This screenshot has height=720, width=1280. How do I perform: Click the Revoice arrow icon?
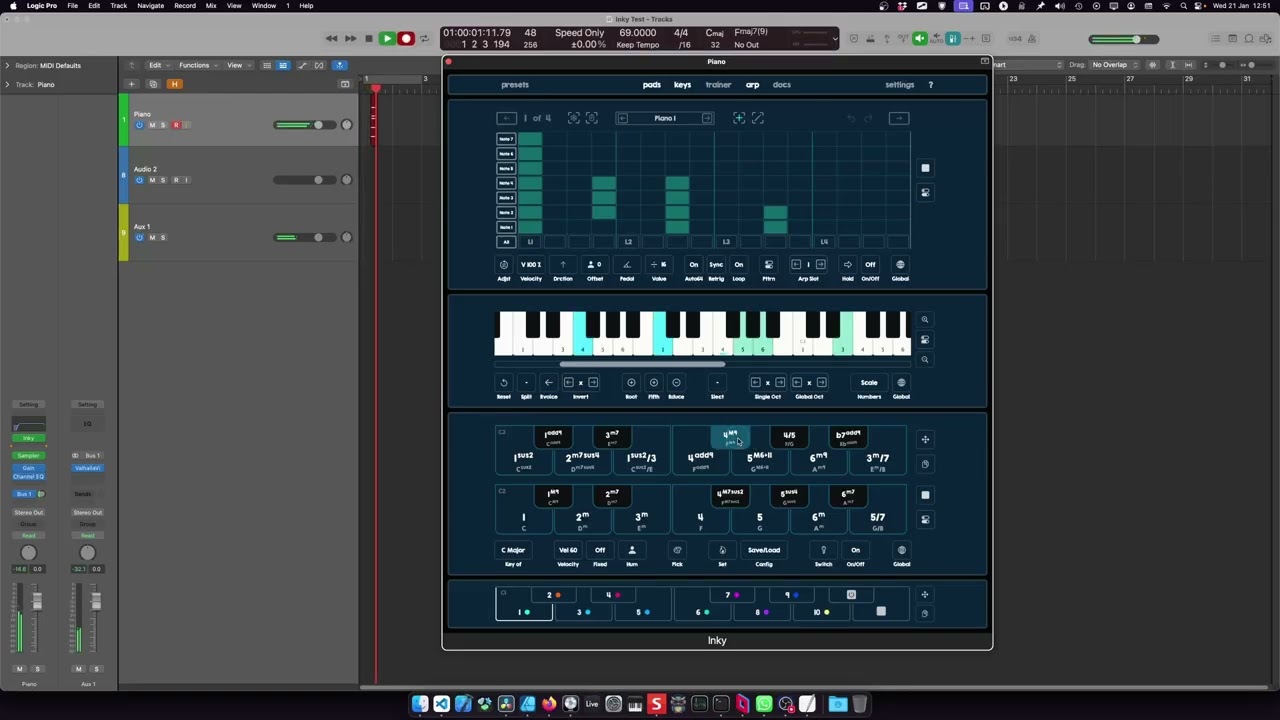tap(548, 383)
